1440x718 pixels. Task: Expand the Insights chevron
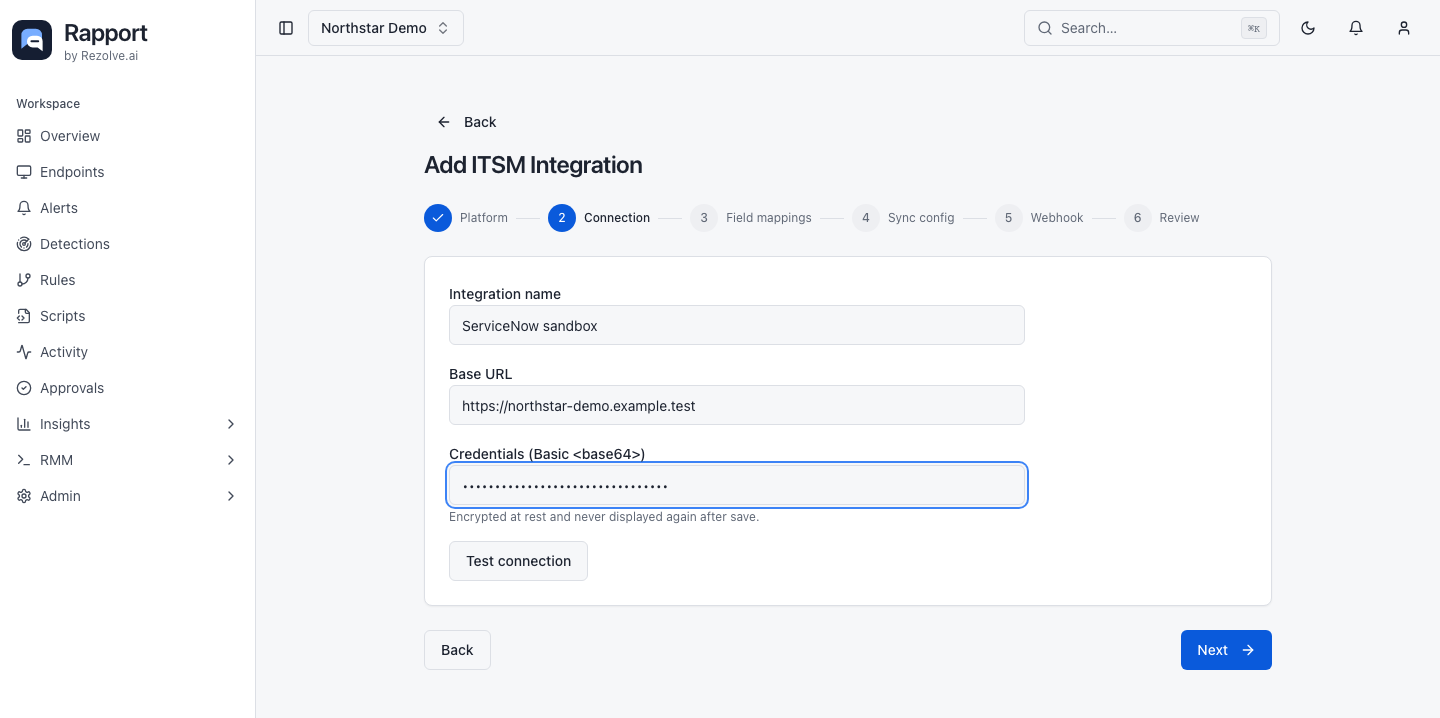click(x=231, y=424)
